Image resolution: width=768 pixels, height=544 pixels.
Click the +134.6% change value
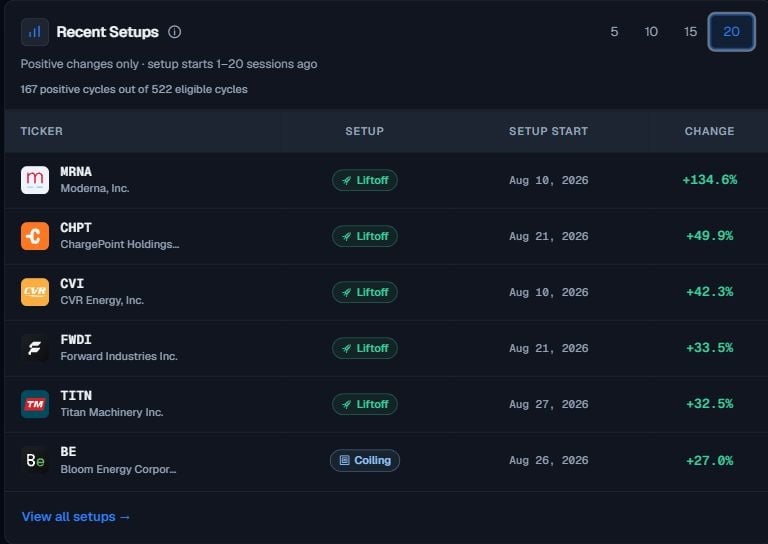[710, 180]
